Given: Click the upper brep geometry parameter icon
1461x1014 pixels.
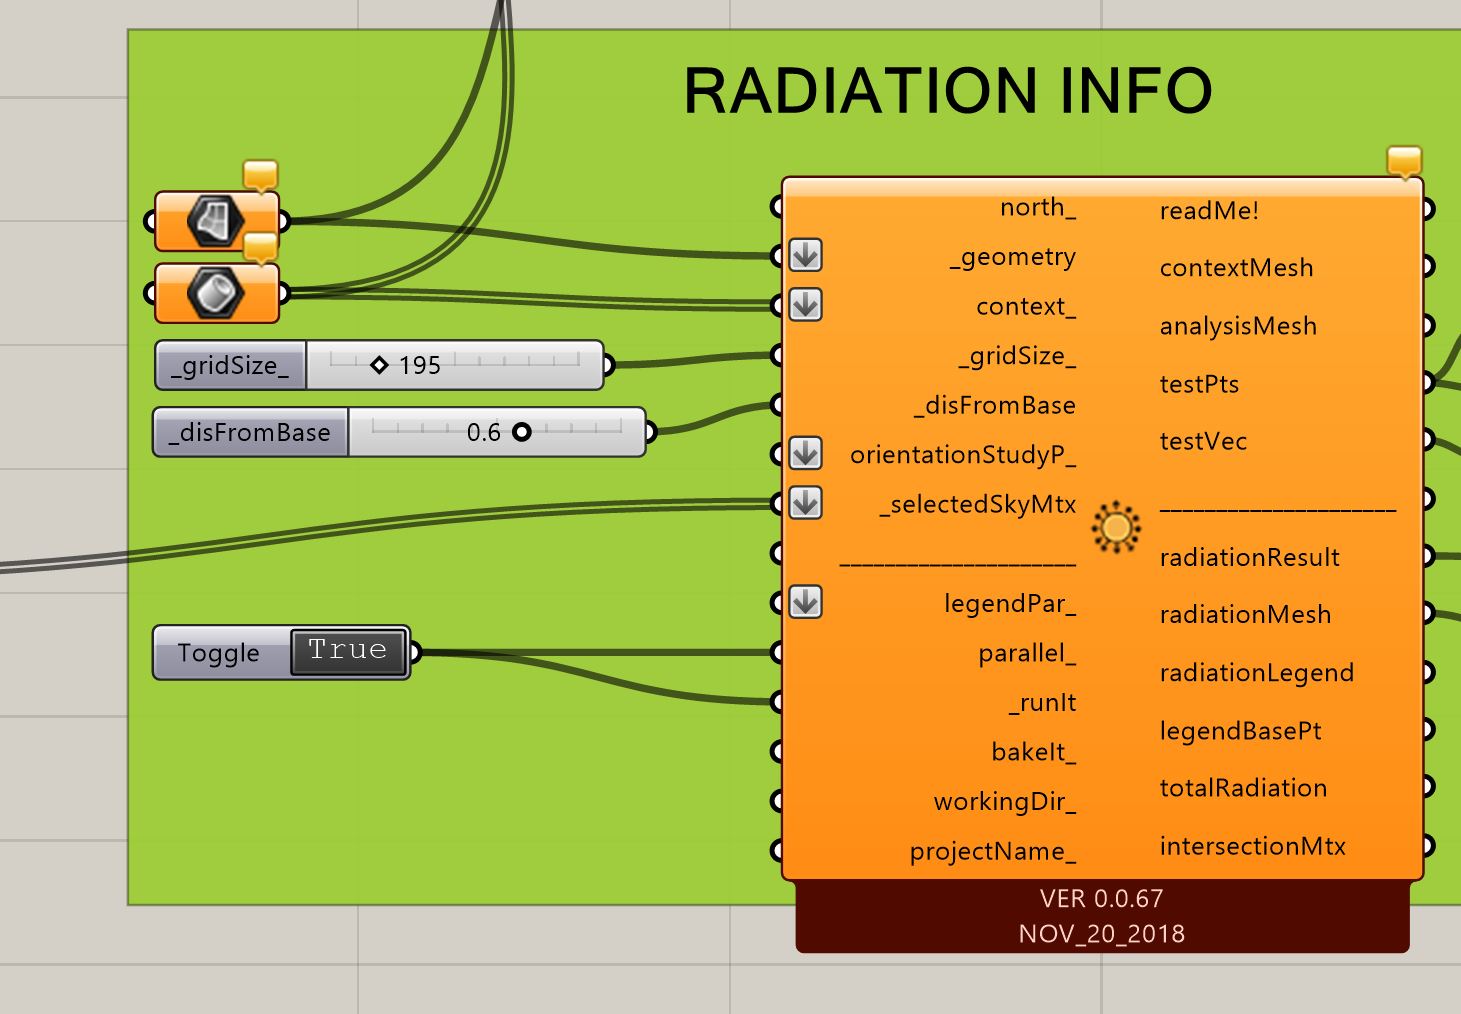Looking at the screenshot, I should coord(215,220).
